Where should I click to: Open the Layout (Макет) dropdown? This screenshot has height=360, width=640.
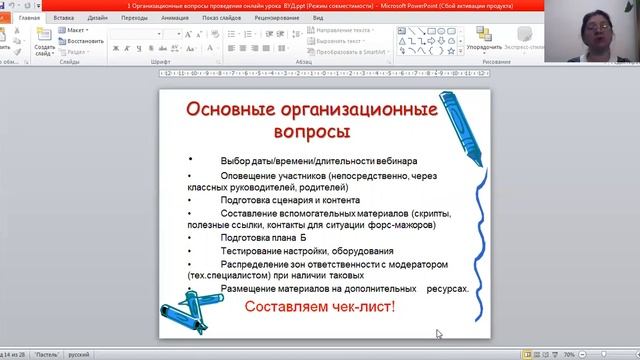[x=73, y=30]
